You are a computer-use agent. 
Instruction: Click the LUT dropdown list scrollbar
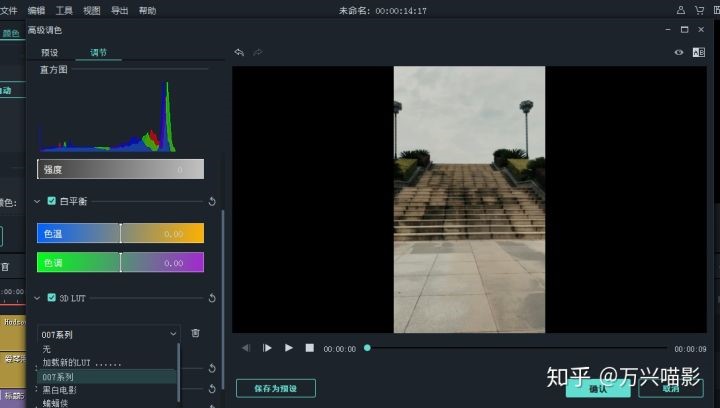(178, 373)
